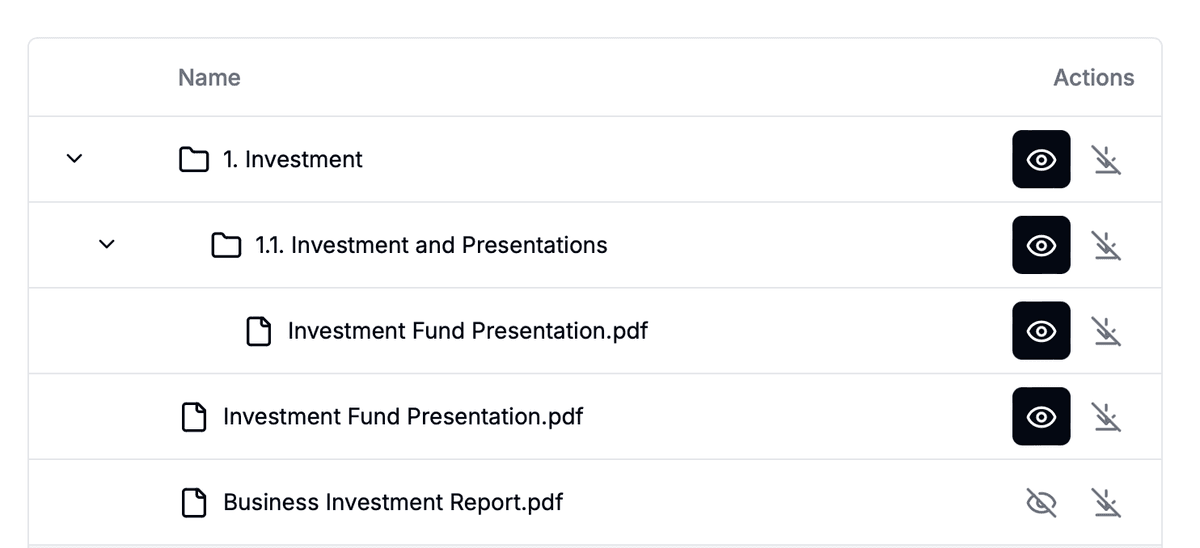1200x548 pixels.
Task: Click download icon for top-level Investment Fund Presentation.pdf
Action: (1105, 417)
